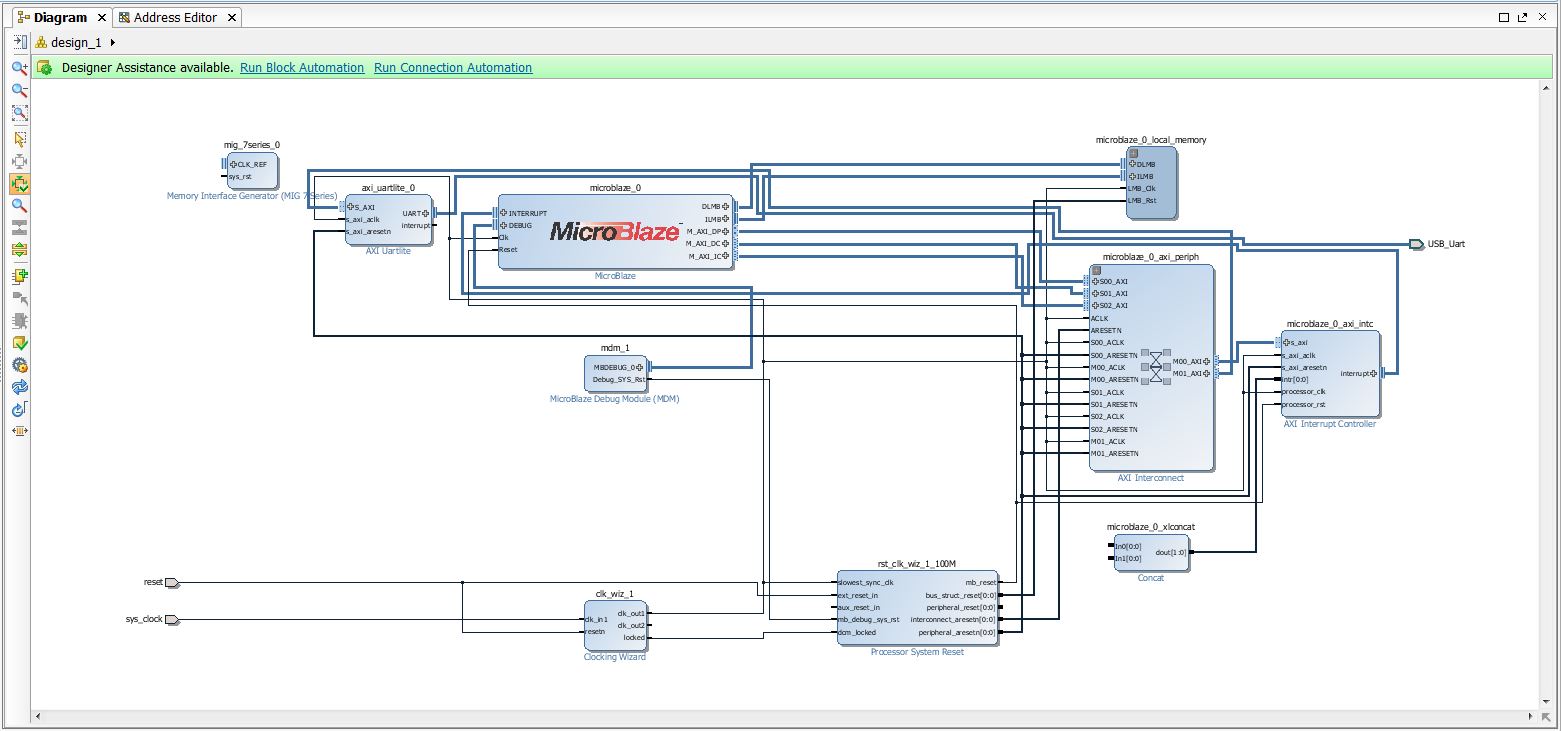1561x731 pixels.
Task: Click the Run Block Automation link
Action: point(302,68)
